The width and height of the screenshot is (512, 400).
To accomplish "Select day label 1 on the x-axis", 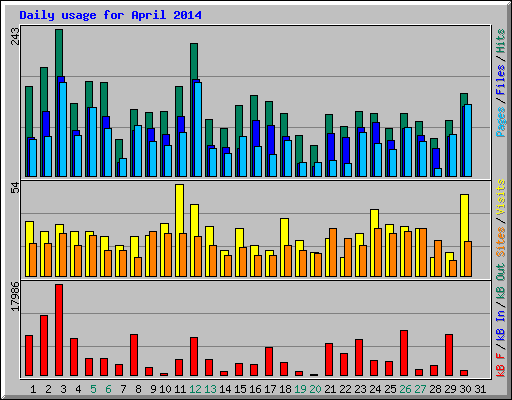I will (33, 389).
